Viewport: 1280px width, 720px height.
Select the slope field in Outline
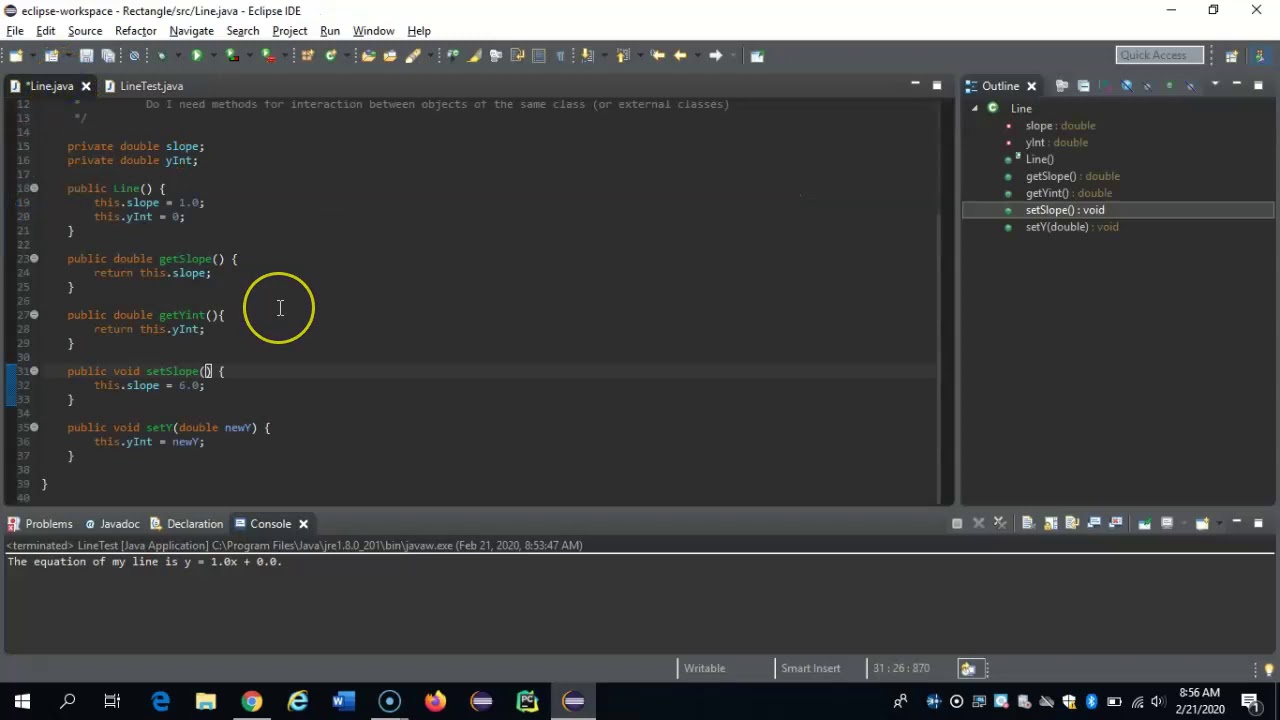tap(1060, 125)
